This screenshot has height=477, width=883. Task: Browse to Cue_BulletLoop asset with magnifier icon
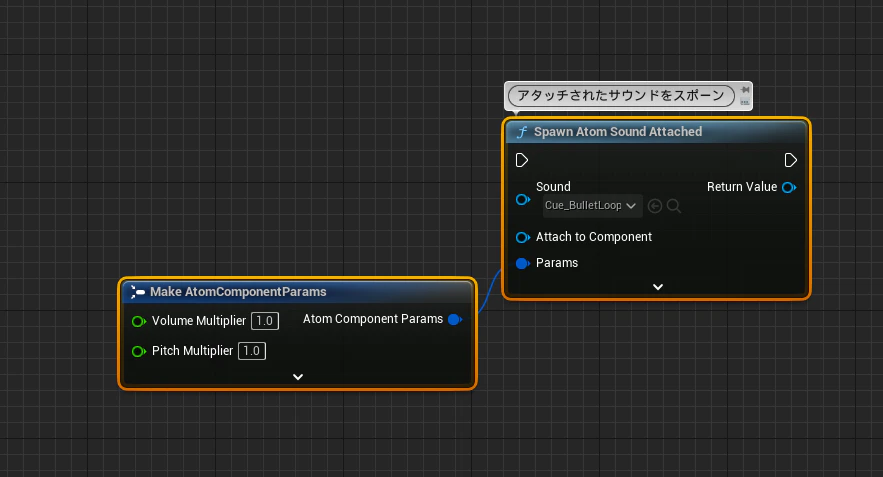pos(674,206)
